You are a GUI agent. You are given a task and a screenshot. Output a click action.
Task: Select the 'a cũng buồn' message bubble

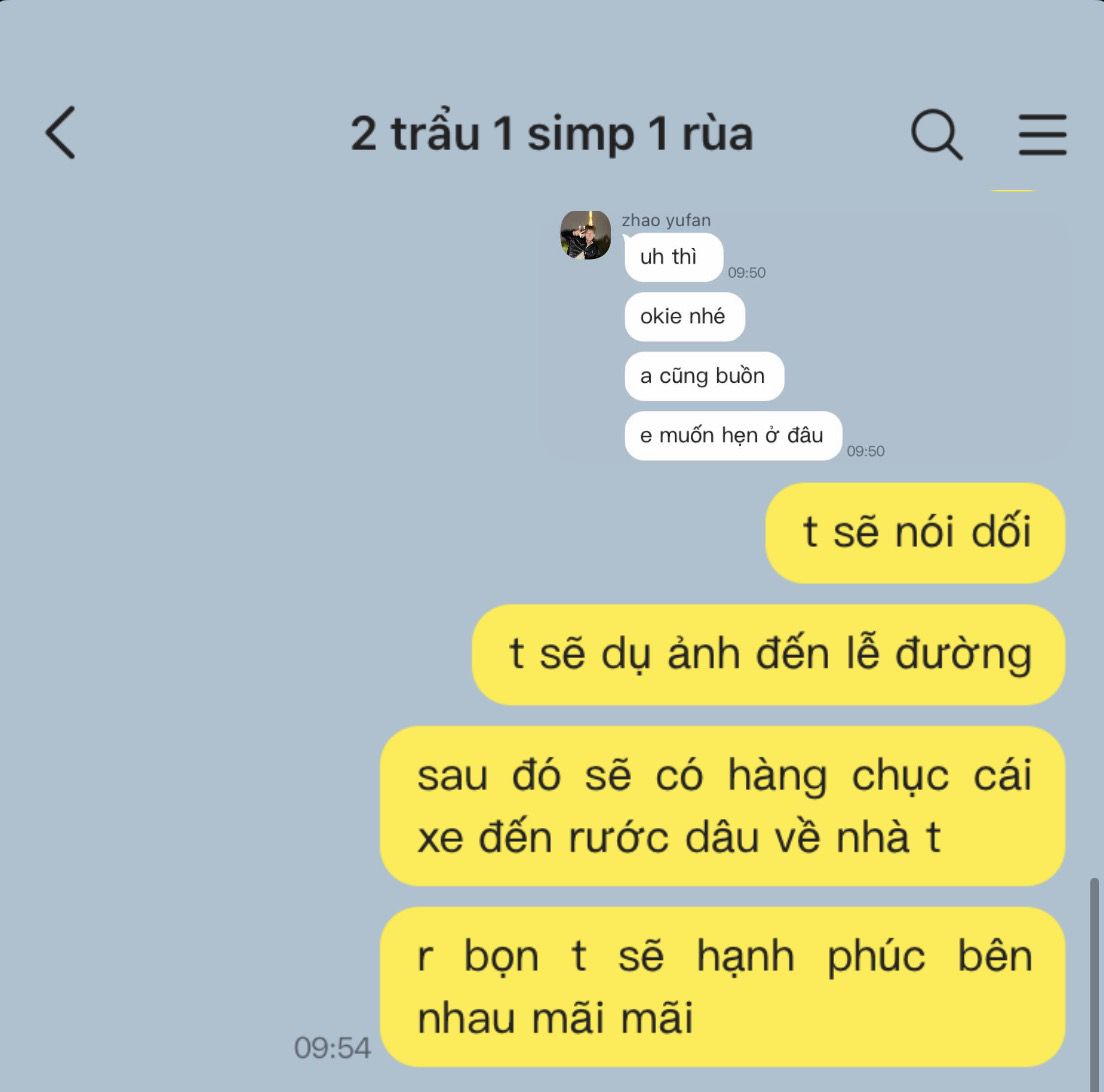click(704, 376)
